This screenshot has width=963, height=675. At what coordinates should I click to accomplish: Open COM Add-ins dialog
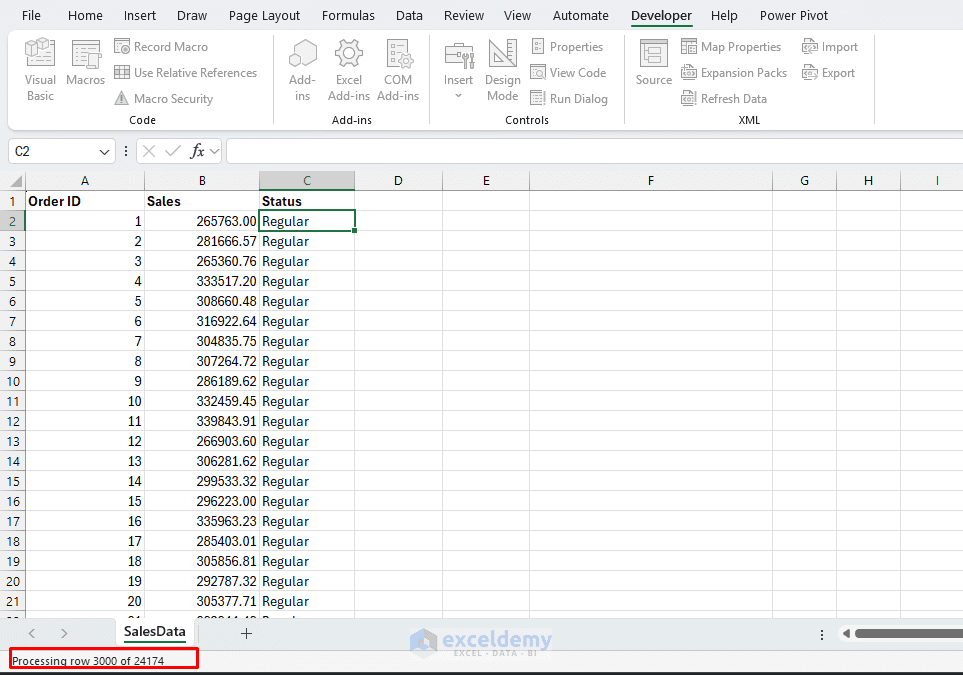tap(398, 69)
